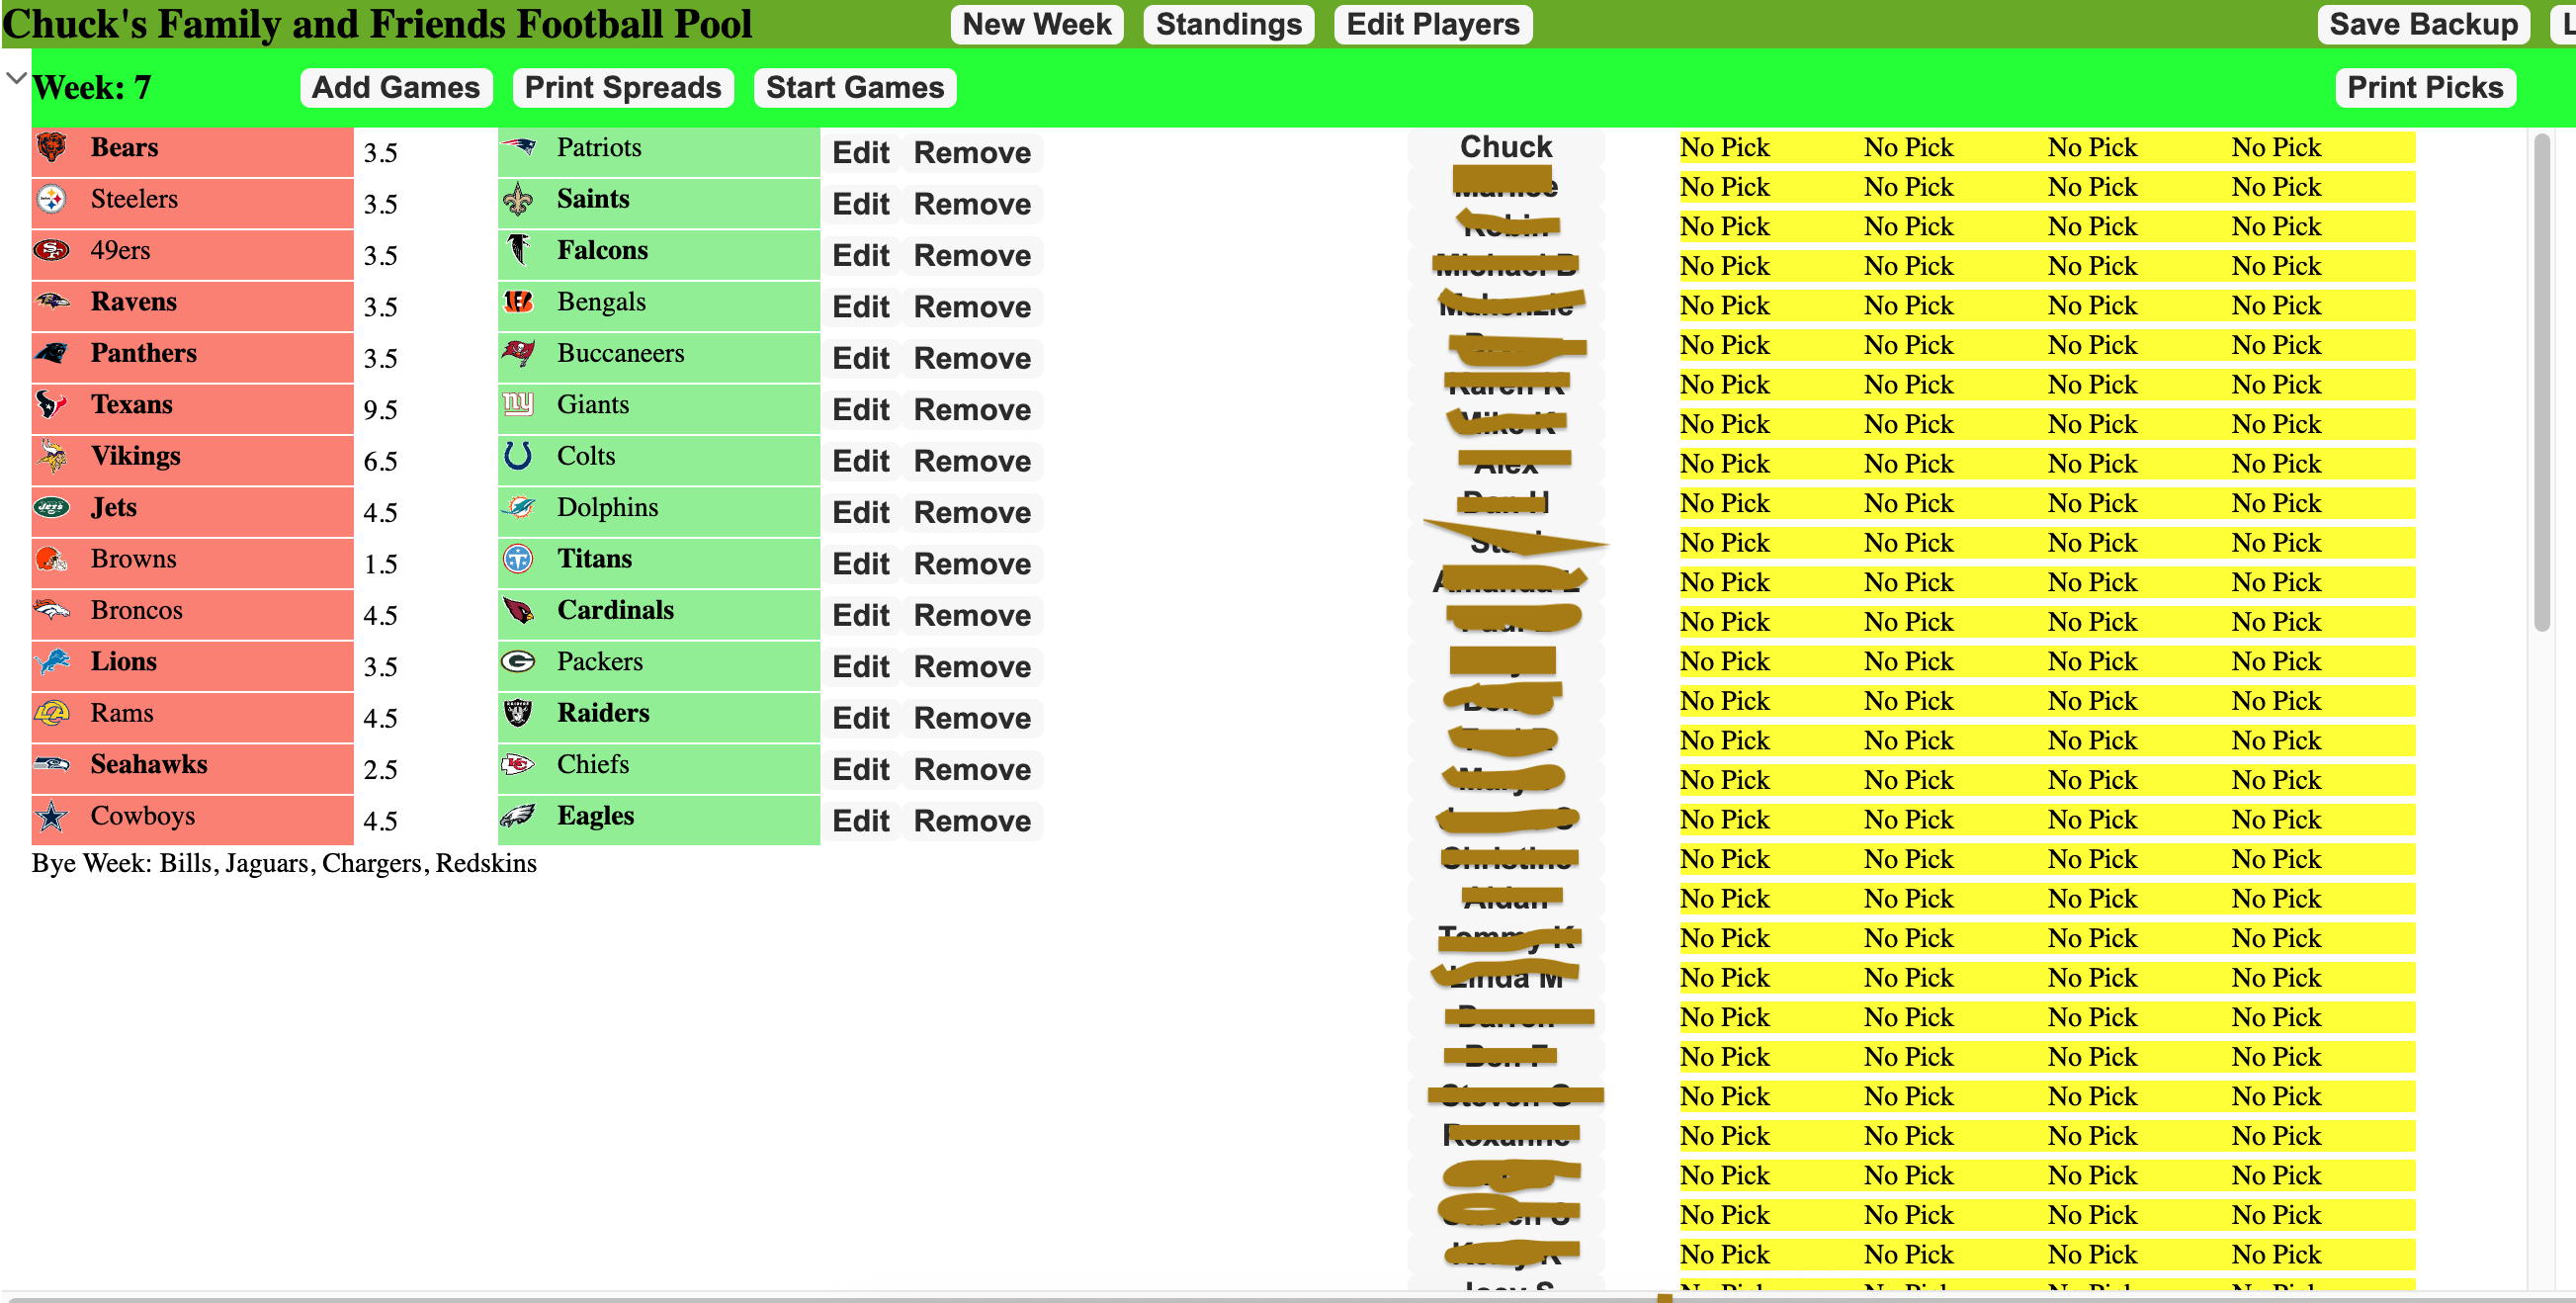Click the Giants ny logo
Screen dimensions: 2576x1303
point(518,404)
